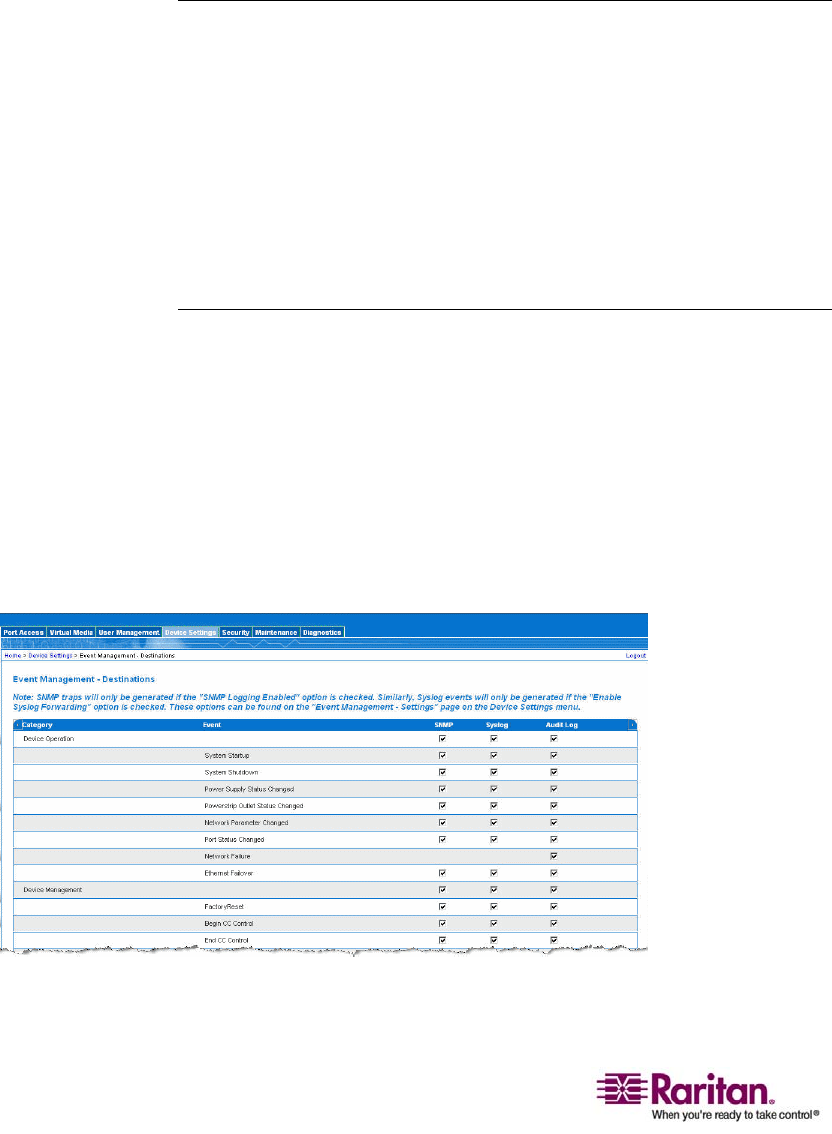This screenshot has width=832, height=1134.
Task: Select the Device Operation category row label
Action: (x=48, y=738)
